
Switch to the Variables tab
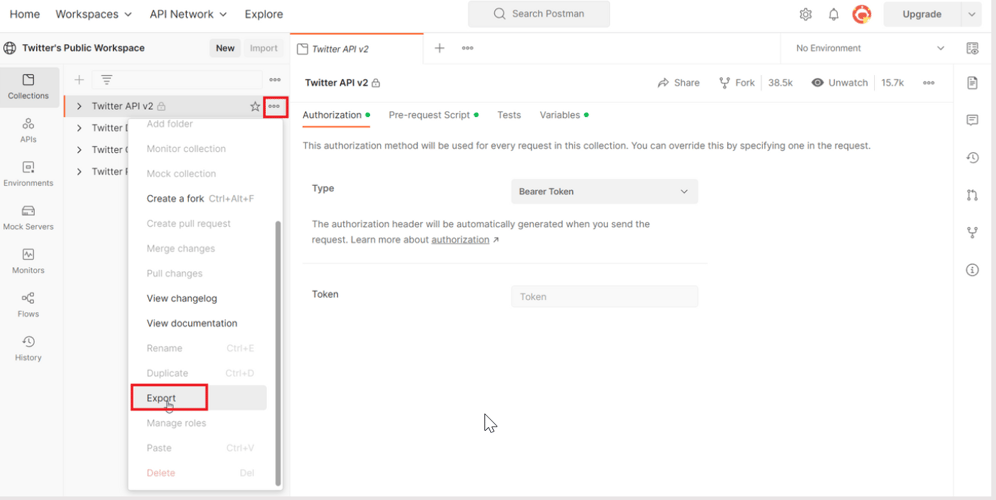pos(564,115)
